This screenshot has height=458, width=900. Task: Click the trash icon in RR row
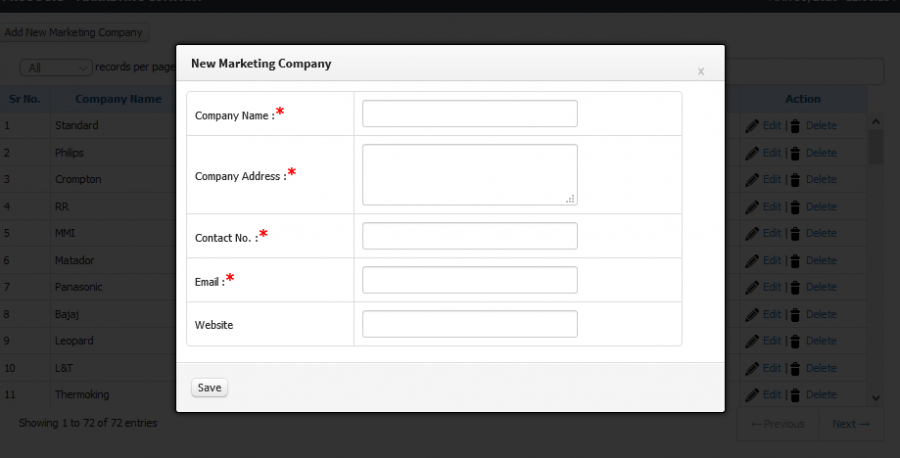[795, 207]
